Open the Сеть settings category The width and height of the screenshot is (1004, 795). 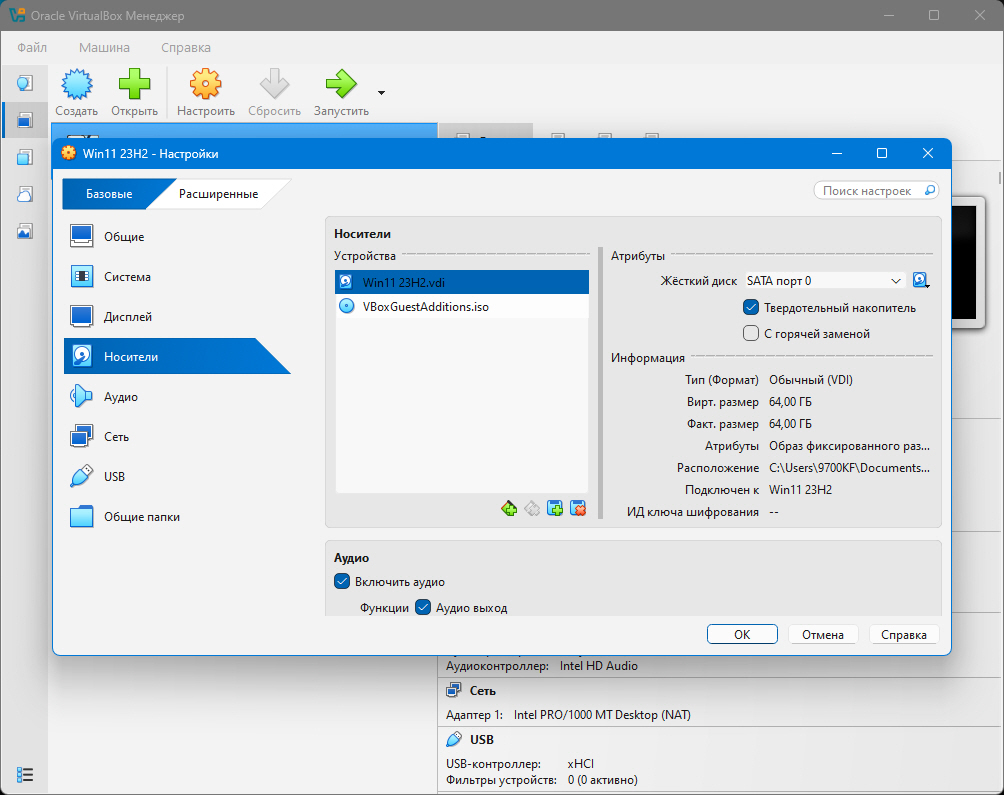[x=116, y=437]
